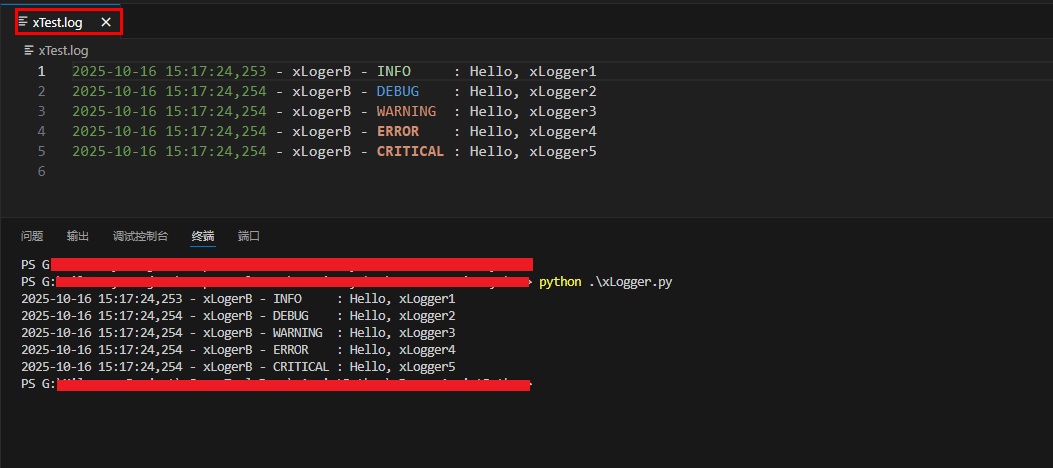This screenshot has width=1053, height=468.
Task: Click the INFO level word in editor
Action: (x=394, y=72)
